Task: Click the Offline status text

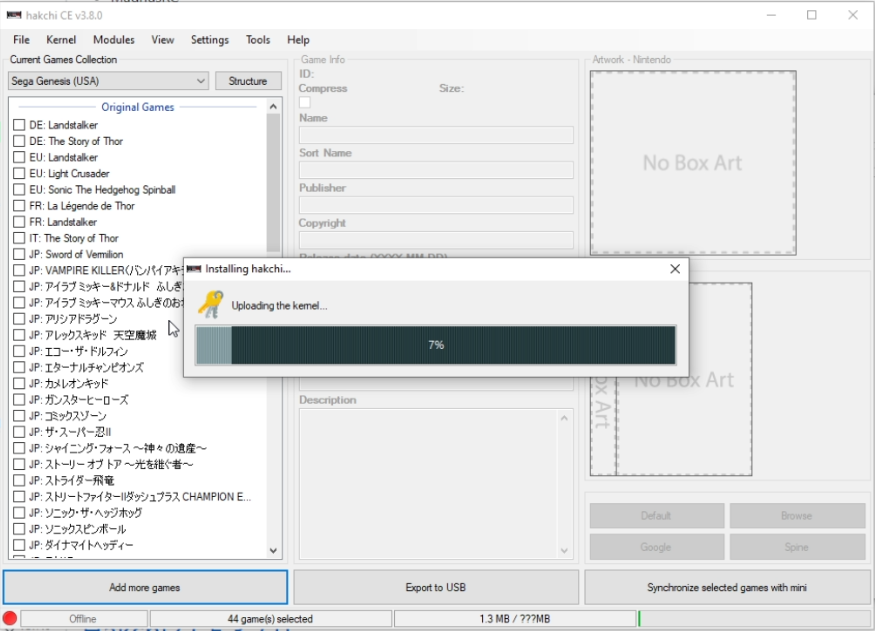Action: coord(83,619)
